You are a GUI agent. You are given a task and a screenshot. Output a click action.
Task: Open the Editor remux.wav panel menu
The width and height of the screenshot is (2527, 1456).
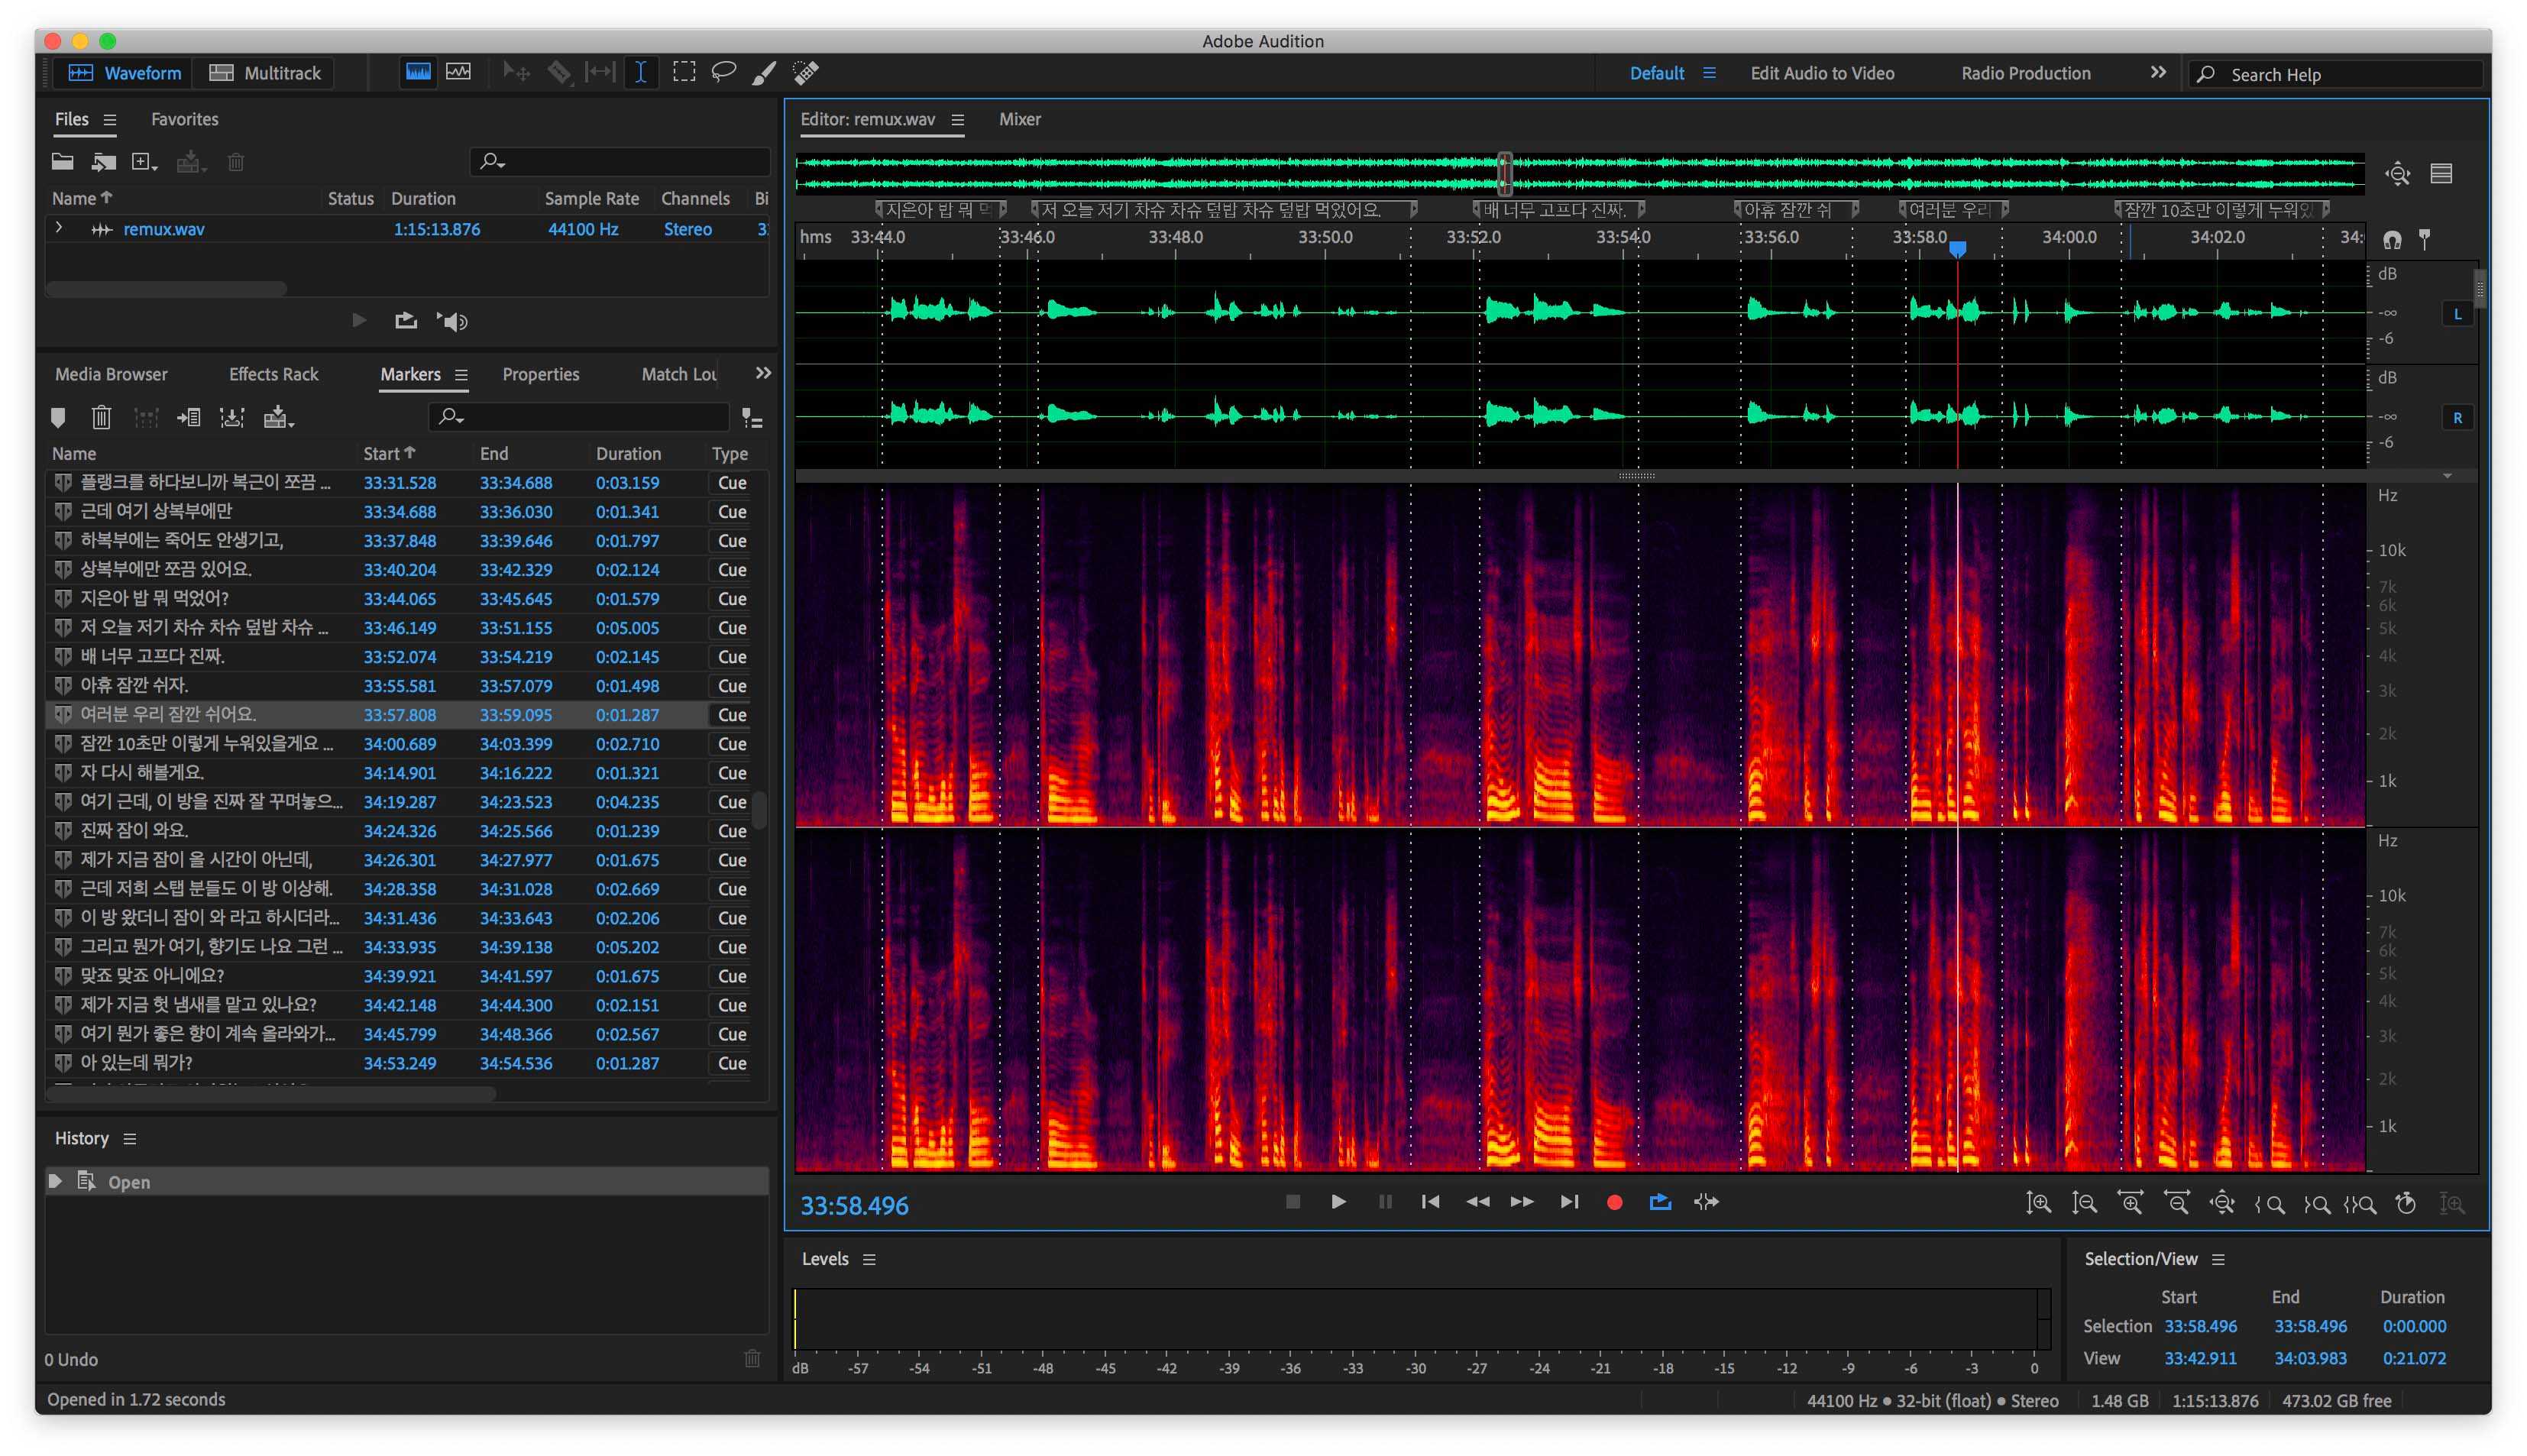(957, 120)
